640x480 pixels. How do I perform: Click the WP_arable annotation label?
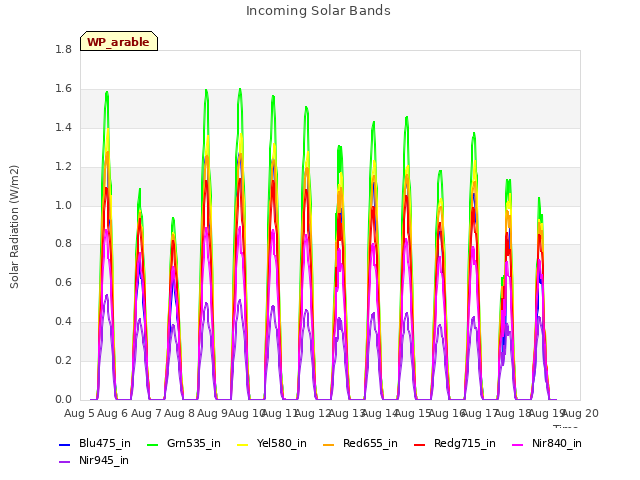119,41
